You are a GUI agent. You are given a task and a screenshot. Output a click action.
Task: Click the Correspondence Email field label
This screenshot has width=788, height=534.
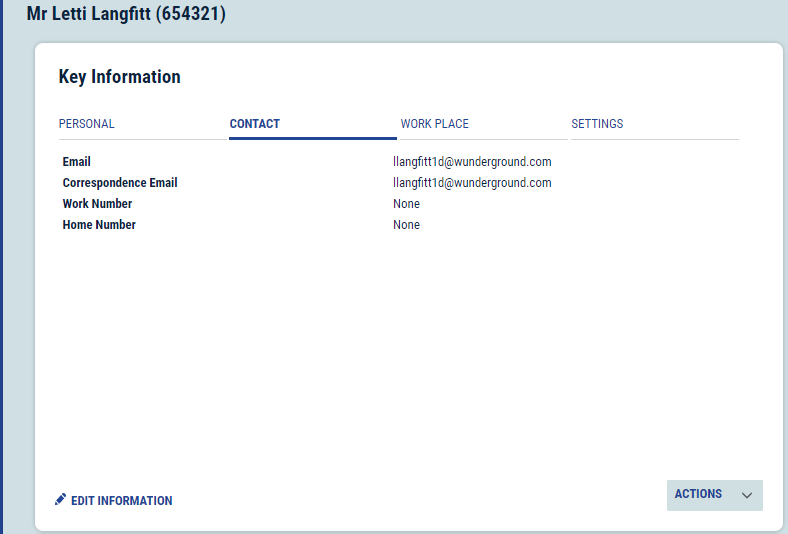tap(120, 183)
